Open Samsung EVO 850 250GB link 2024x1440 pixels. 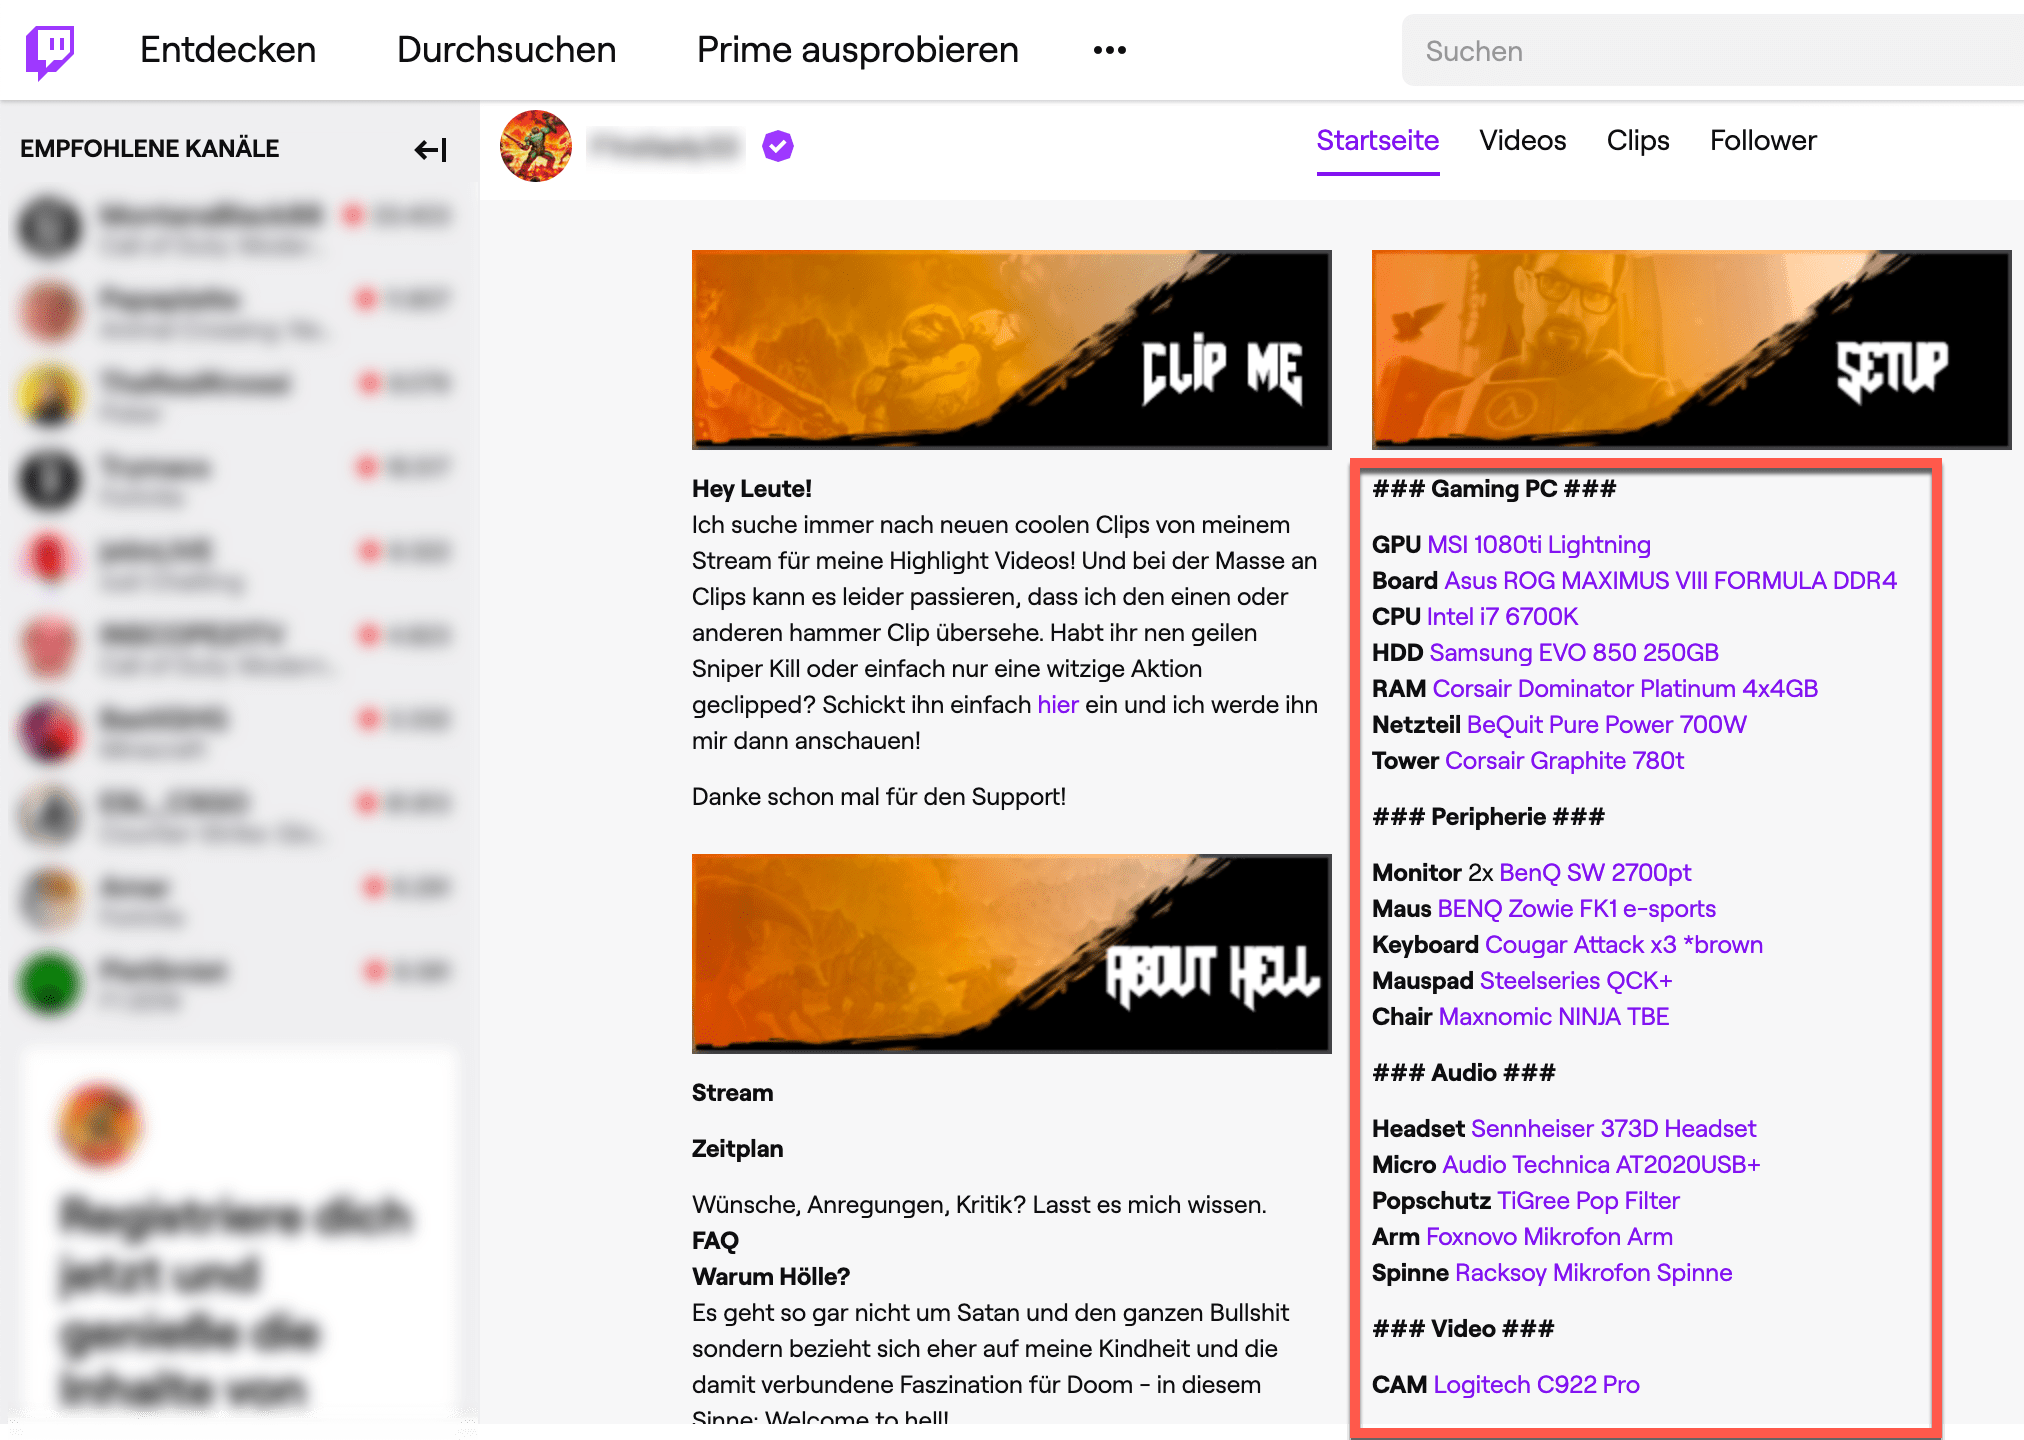click(x=1574, y=653)
